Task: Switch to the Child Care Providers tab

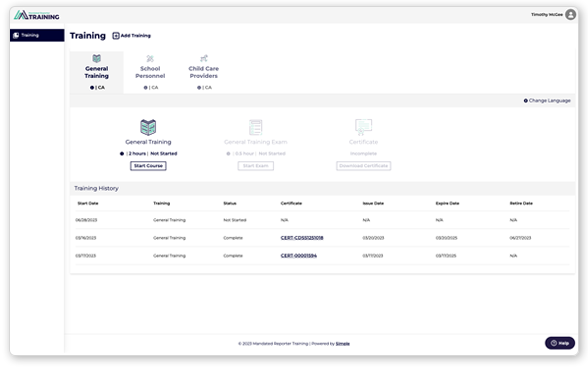Action: pyautogui.click(x=204, y=72)
